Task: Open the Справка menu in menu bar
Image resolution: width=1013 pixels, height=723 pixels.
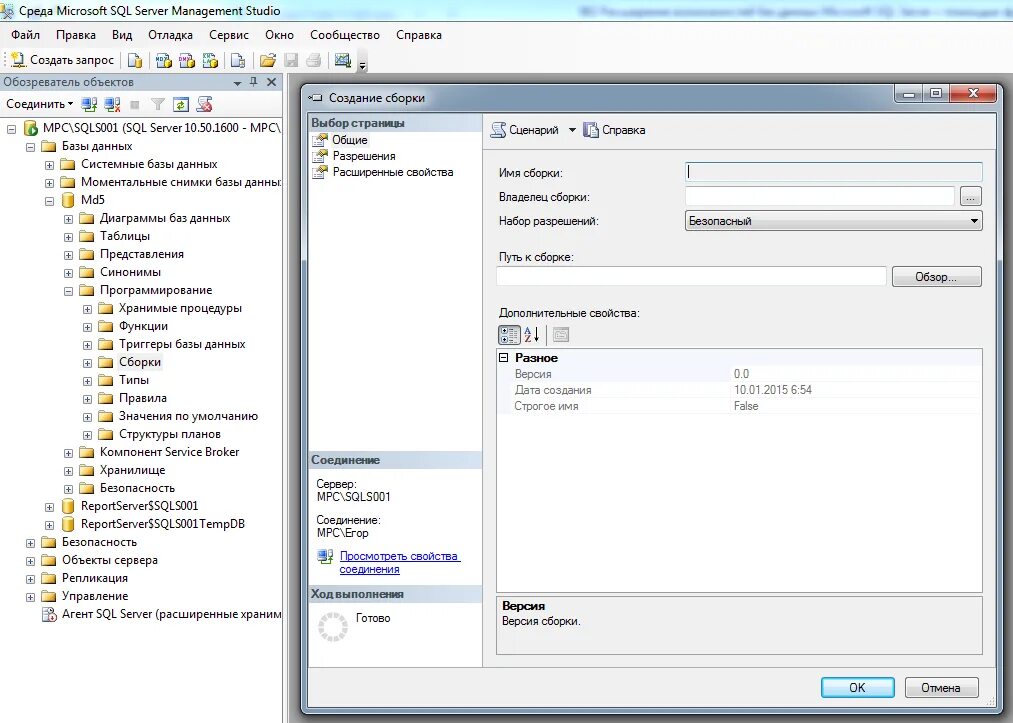Action: coord(419,35)
